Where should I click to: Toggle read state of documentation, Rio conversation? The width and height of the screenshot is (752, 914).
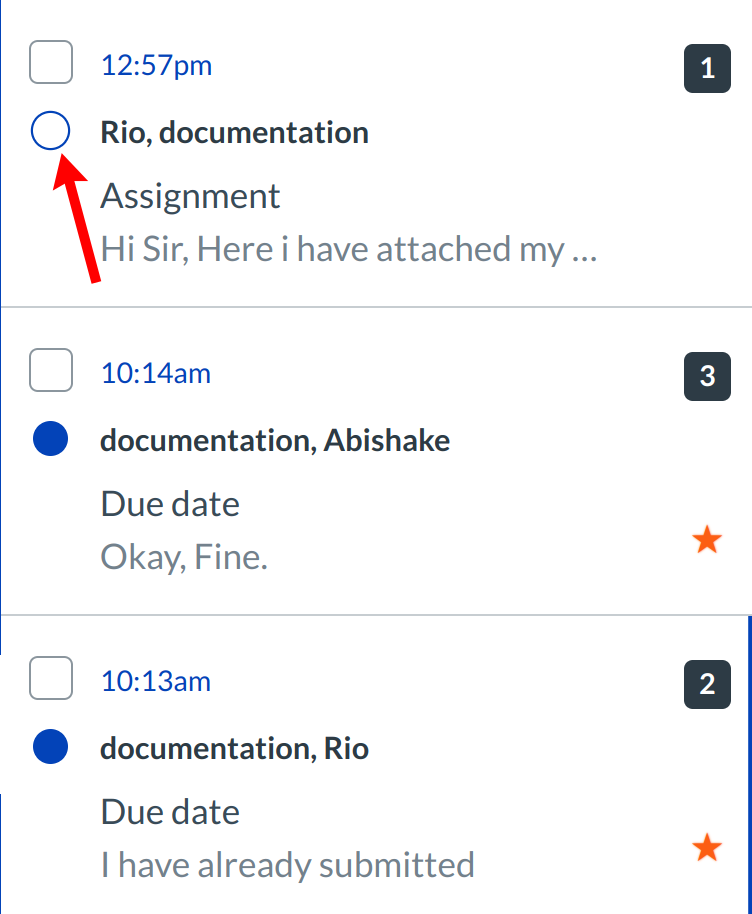[x=50, y=747]
